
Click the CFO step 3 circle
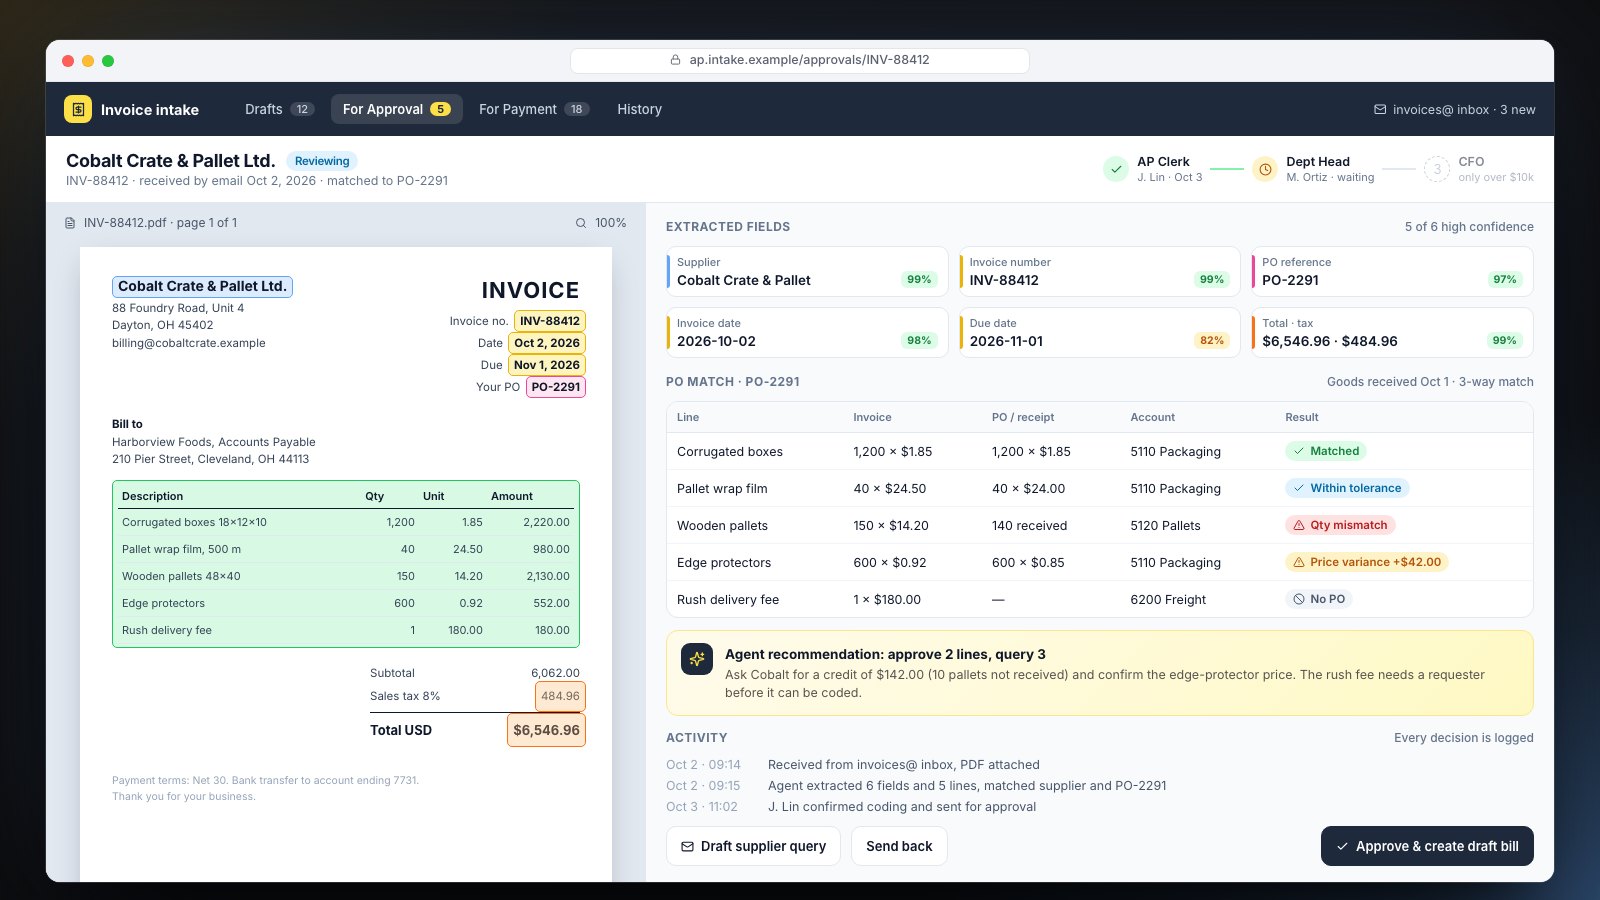[x=1437, y=169]
